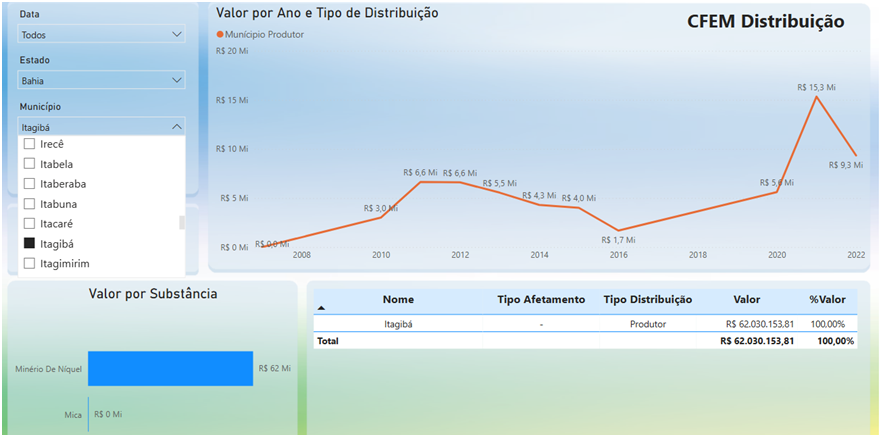This screenshot has height=437, width=884.
Task: Enable the Itabuna checkbox
Action: pyautogui.click(x=29, y=204)
